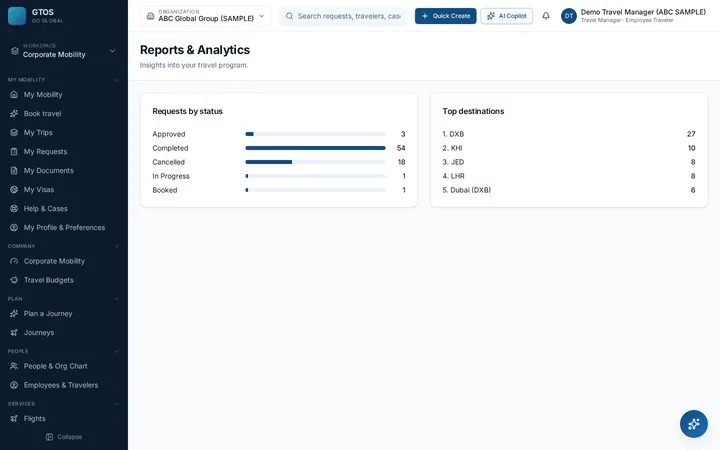Collapse the Company section chevron
720x450 pixels.
[116, 246]
